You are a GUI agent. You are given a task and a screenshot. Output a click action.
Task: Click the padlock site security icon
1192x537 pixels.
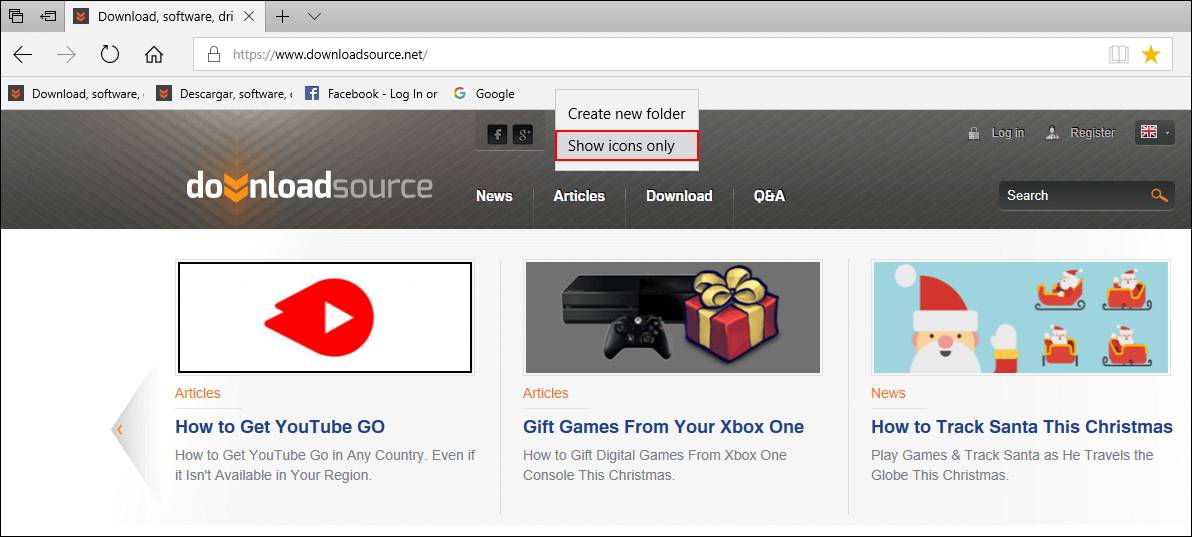pyautogui.click(x=214, y=54)
